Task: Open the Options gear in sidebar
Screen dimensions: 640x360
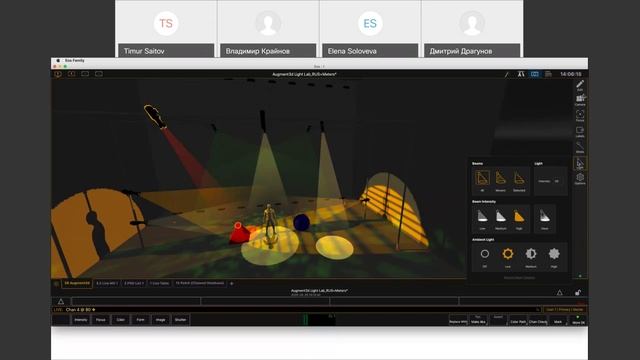Action: tap(580, 178)
